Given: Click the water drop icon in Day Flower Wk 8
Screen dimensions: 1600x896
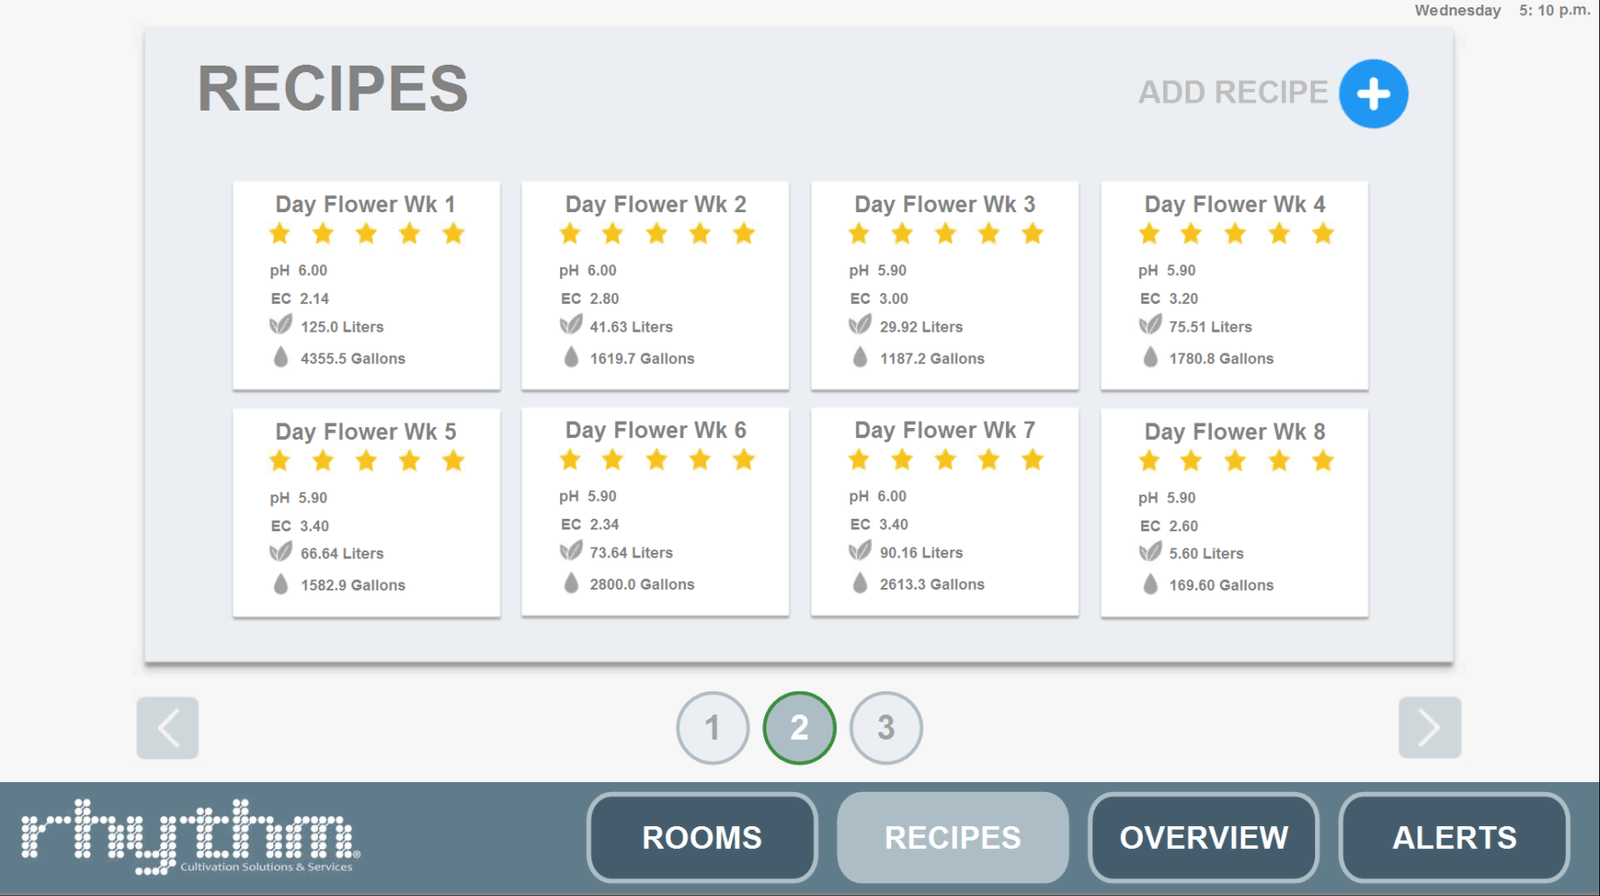Looking at the screenshot, I should click(x=1150, y=584).
